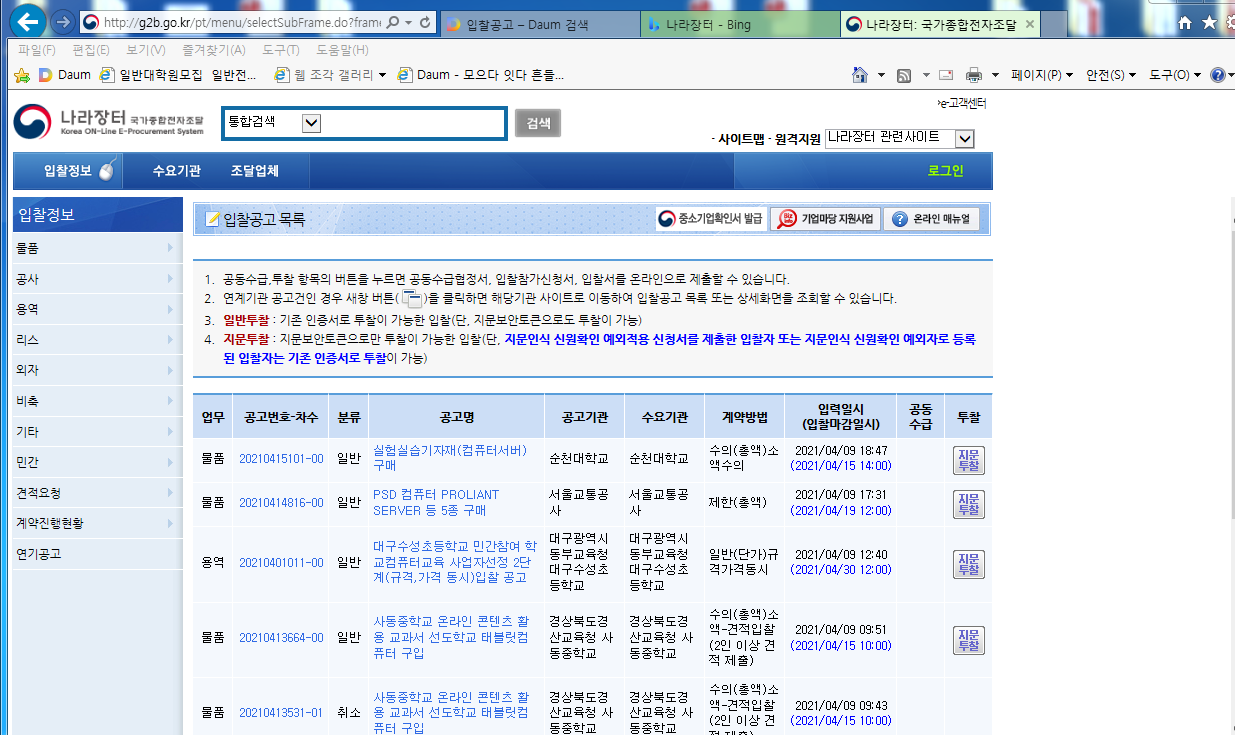Select the 수요기관 navigation tab
Viewport: 1235px width, 735px height.
pyautogui.click(x=177, y=171)
